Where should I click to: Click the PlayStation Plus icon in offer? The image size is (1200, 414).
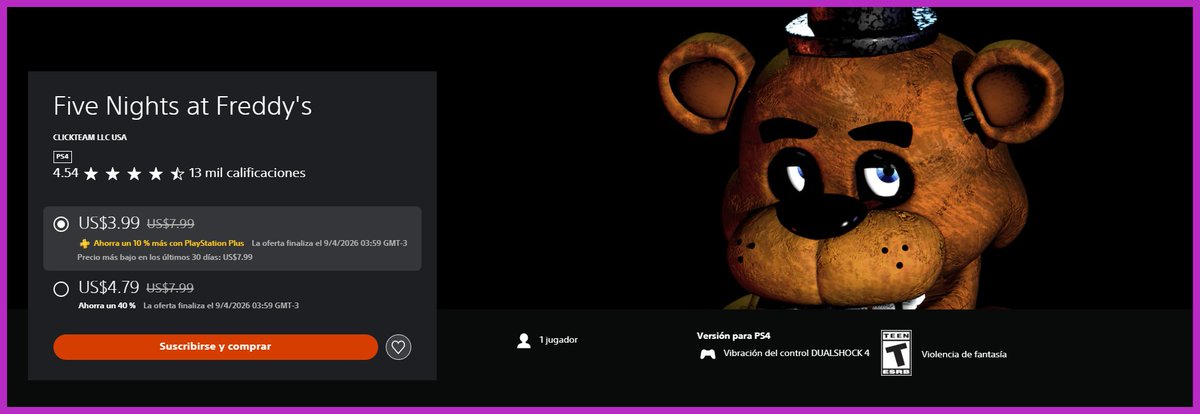84,243
